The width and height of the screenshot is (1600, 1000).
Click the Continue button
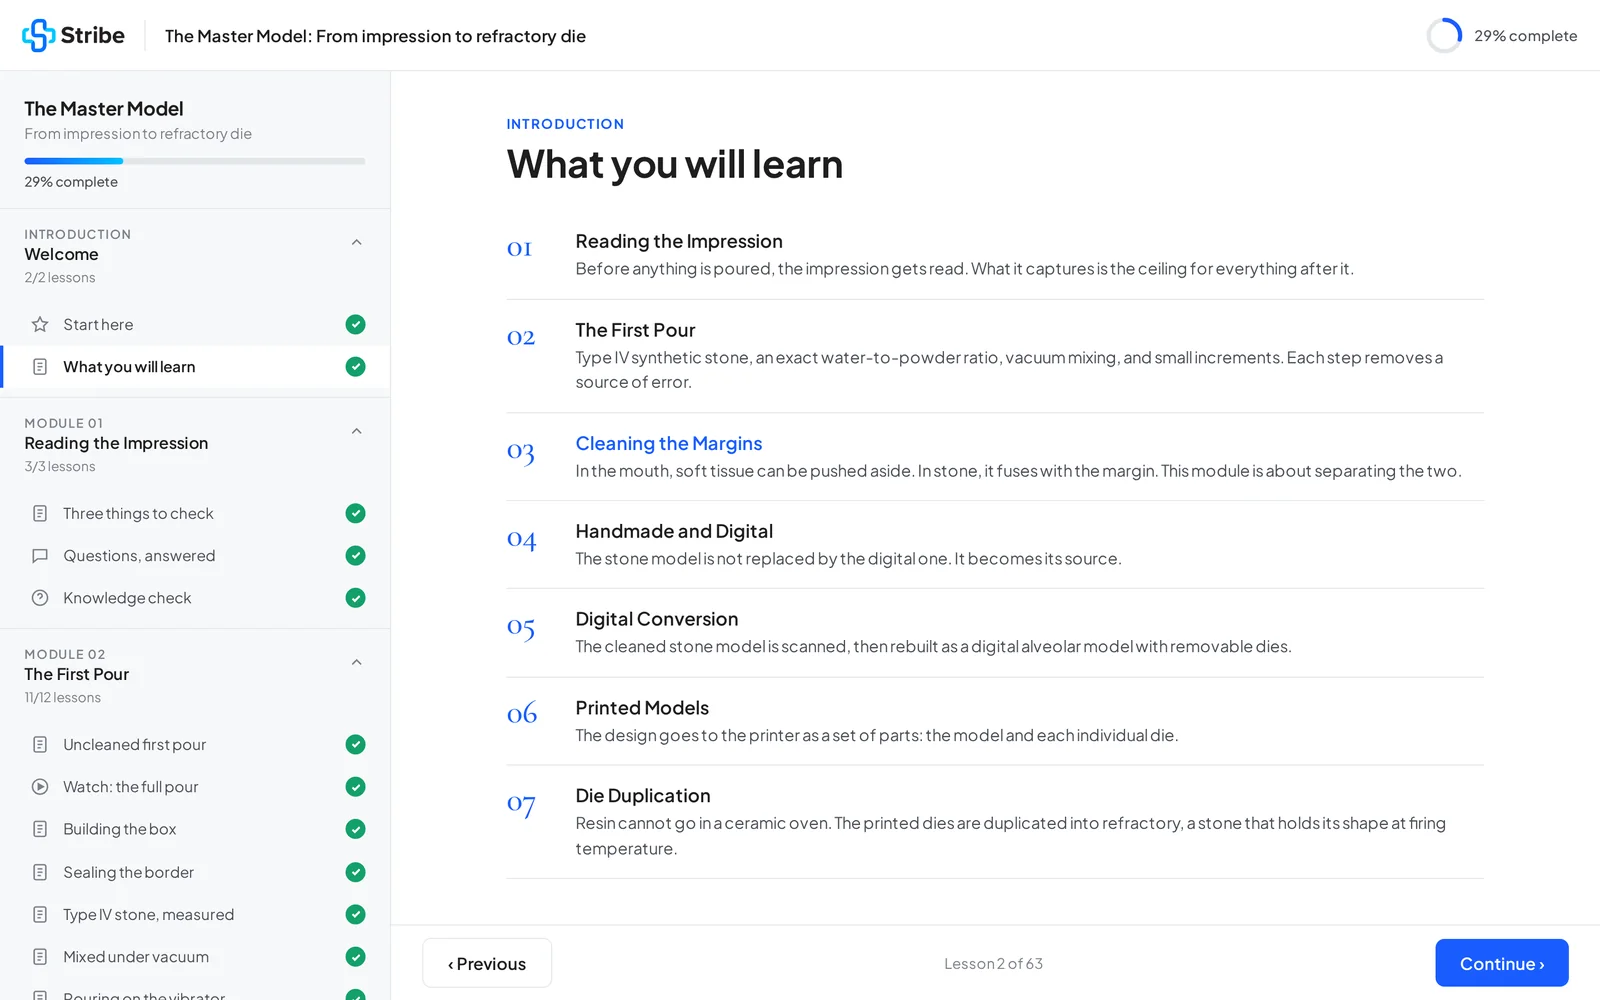coord(1501,963)
